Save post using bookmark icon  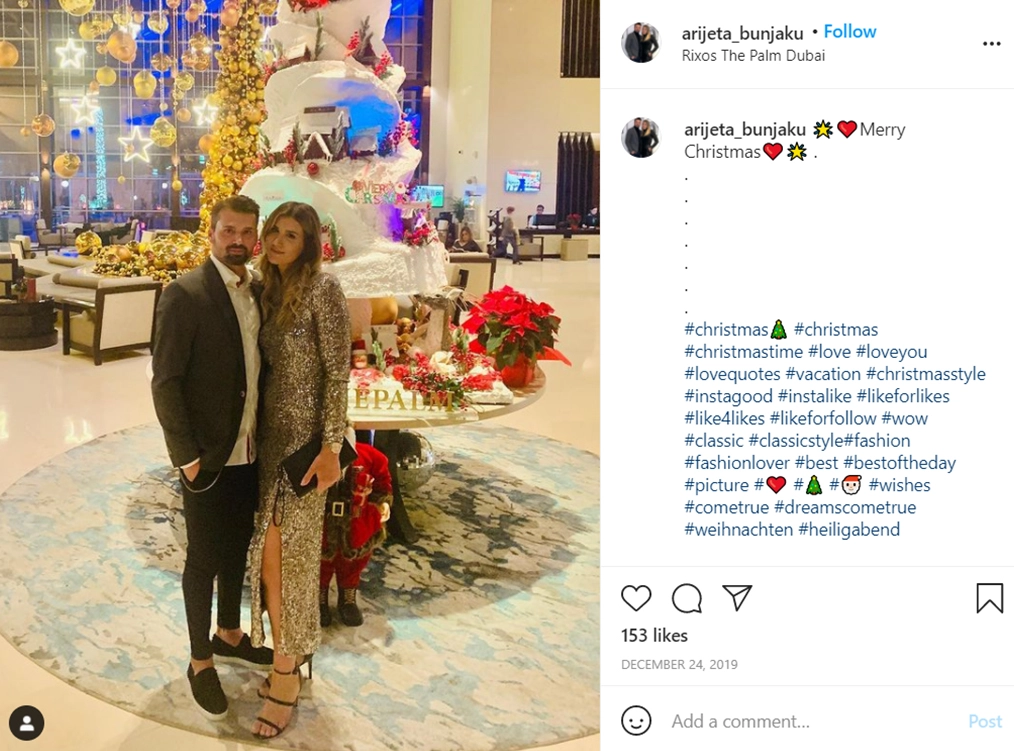tap(989, 598)
